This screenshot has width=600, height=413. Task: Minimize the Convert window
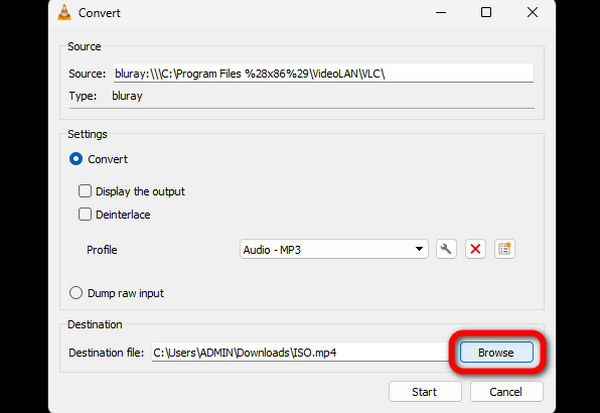click(x=441, y=12)
